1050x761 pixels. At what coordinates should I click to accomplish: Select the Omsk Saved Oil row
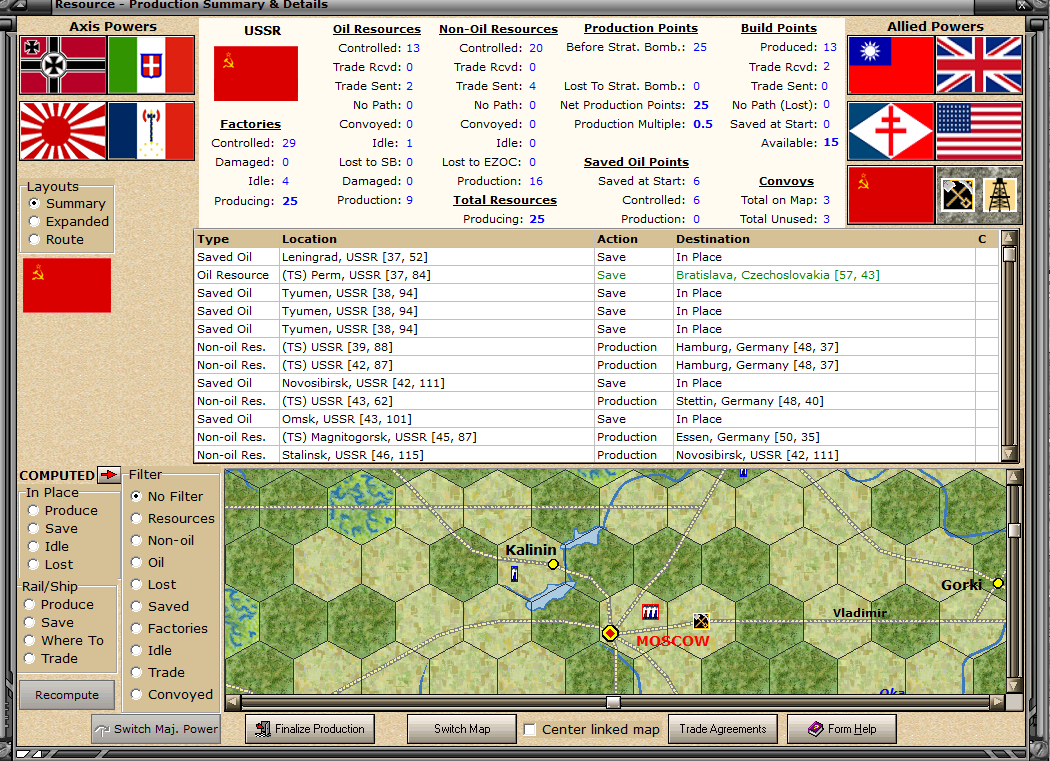click(597, 419)
